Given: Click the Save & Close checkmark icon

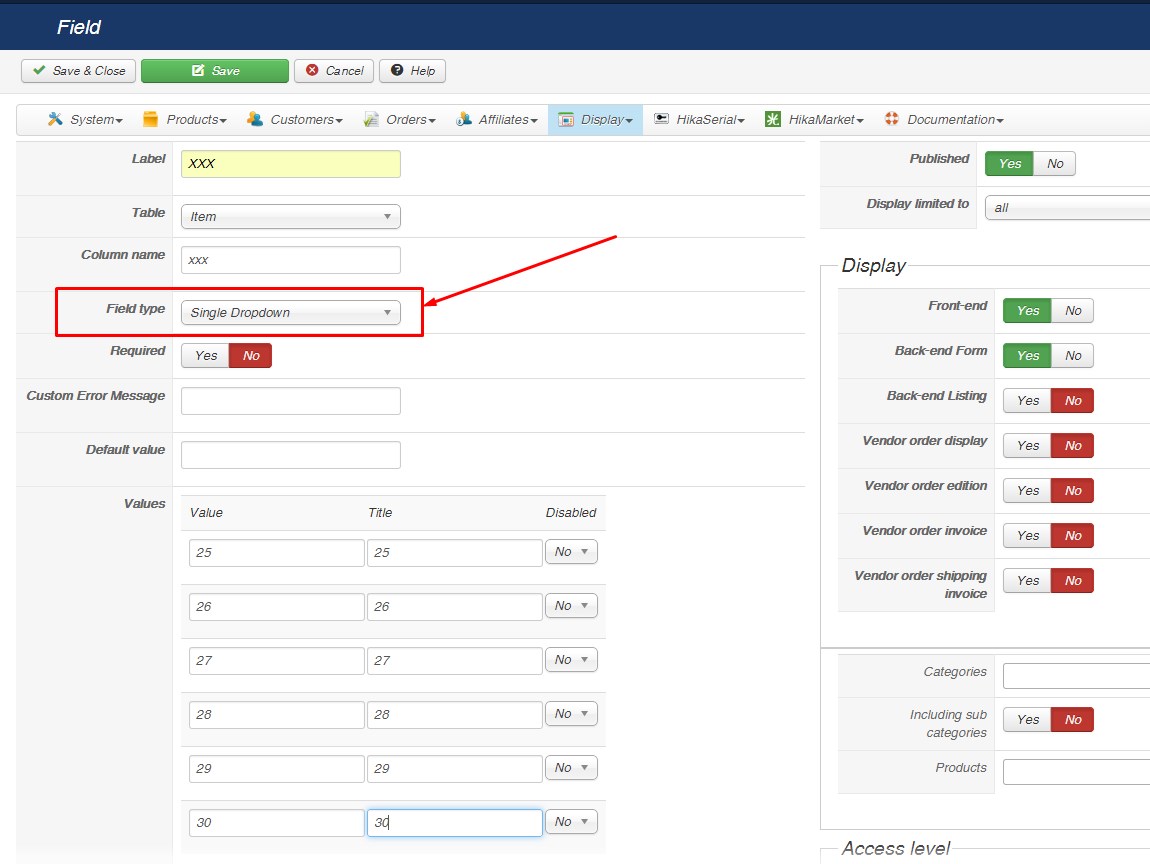Looking at the screenshot, I should pos(39,70).
